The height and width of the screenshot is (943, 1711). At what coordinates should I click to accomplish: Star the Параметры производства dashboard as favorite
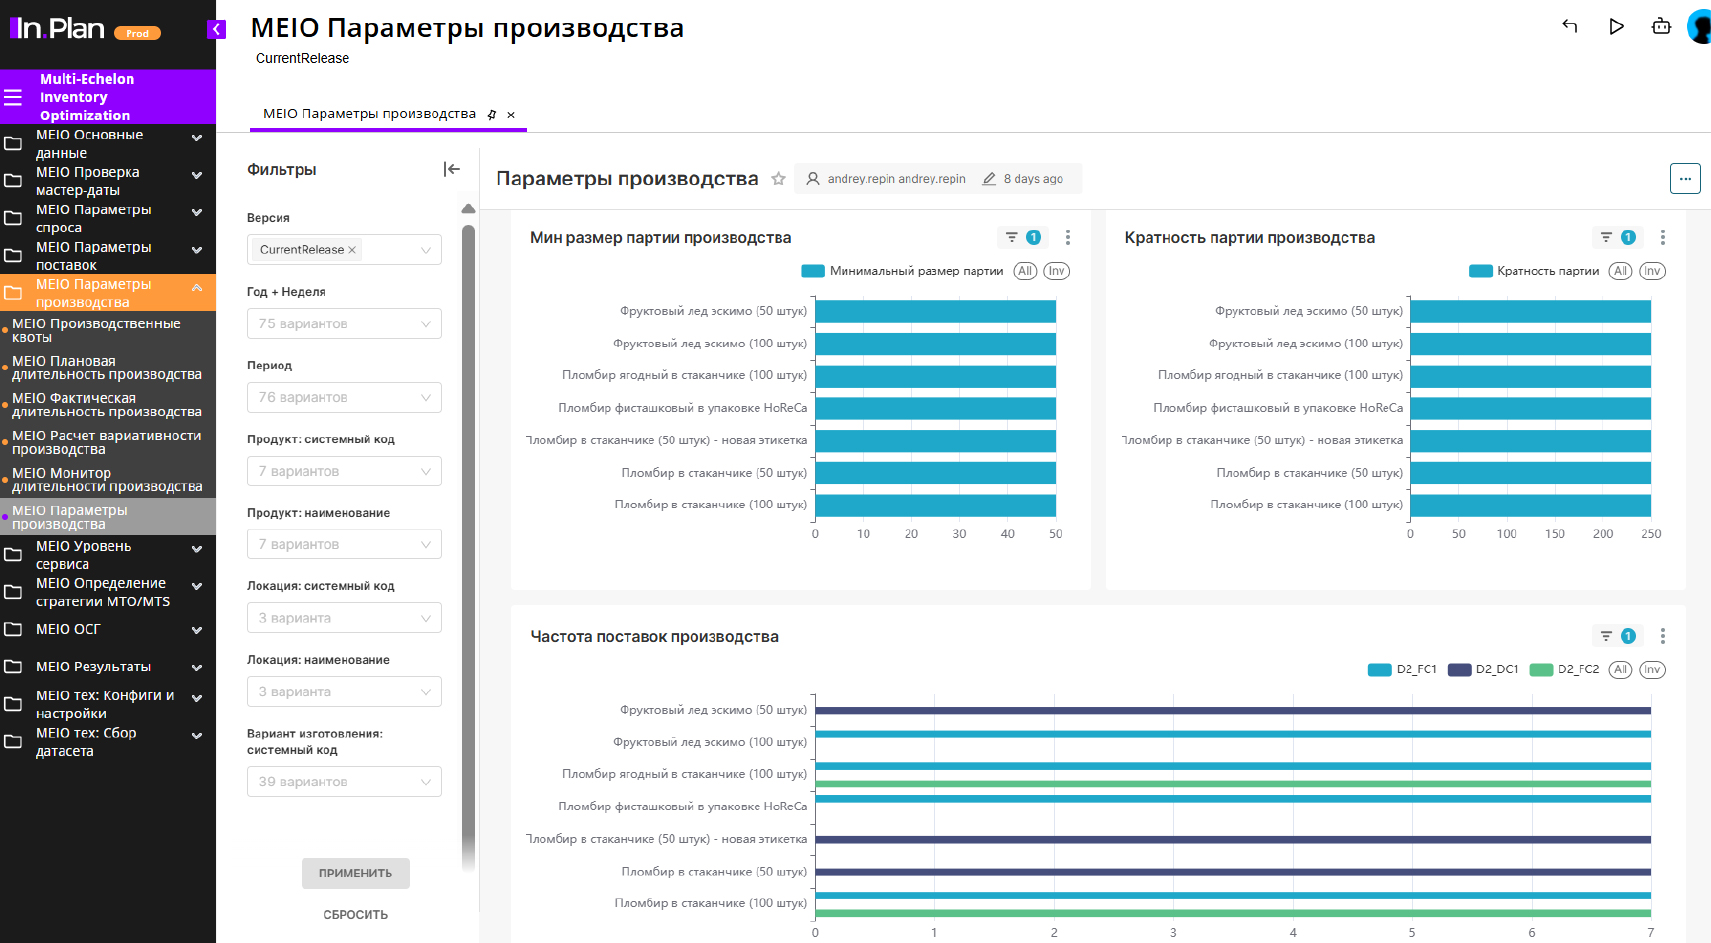point(778,179)
